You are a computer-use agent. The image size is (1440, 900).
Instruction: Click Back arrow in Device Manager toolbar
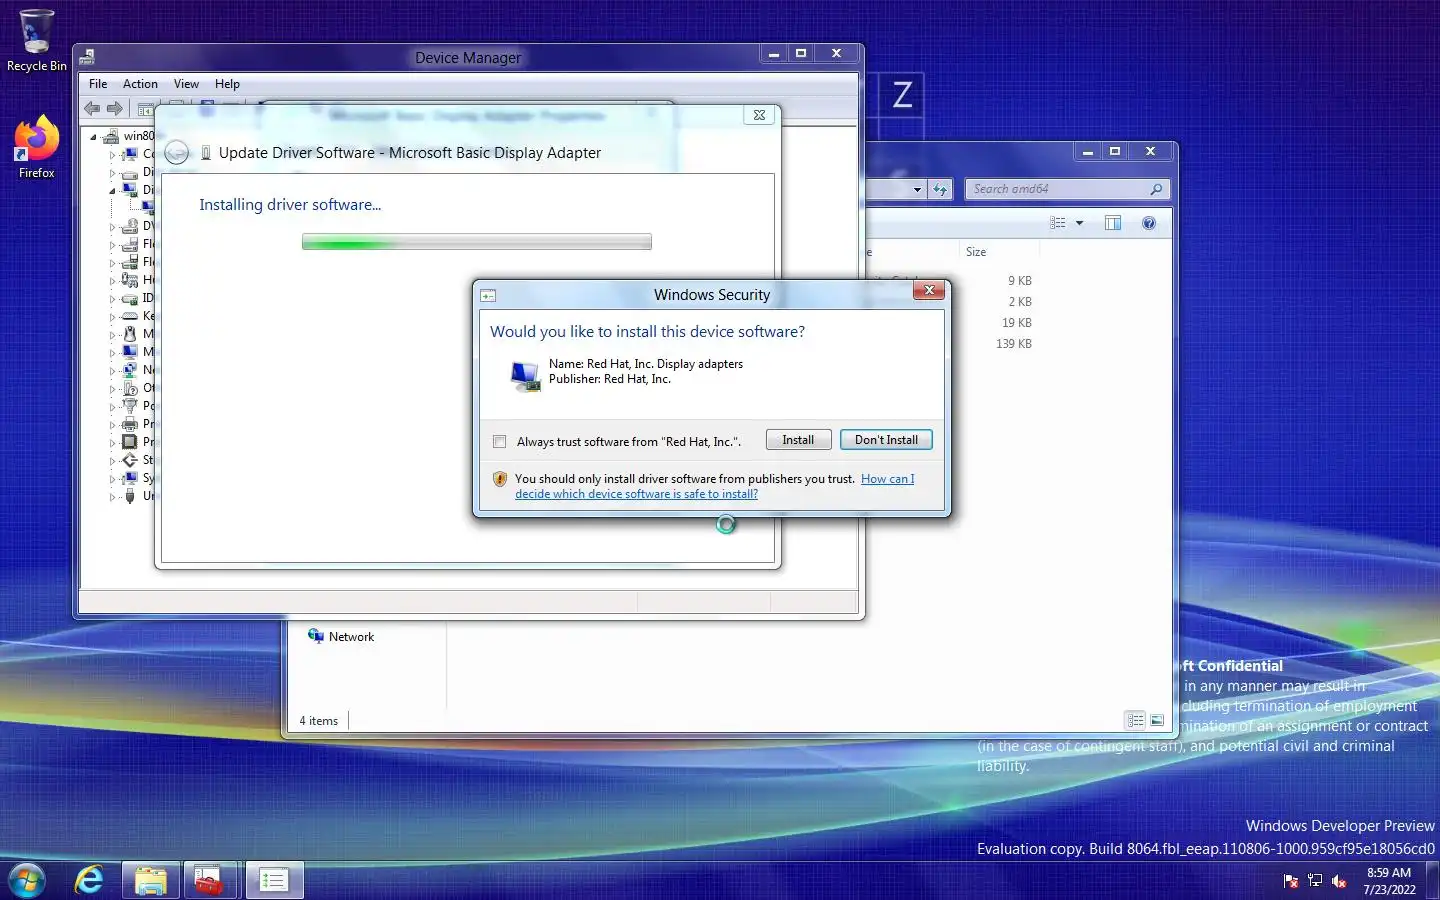[x=92, y=108]
